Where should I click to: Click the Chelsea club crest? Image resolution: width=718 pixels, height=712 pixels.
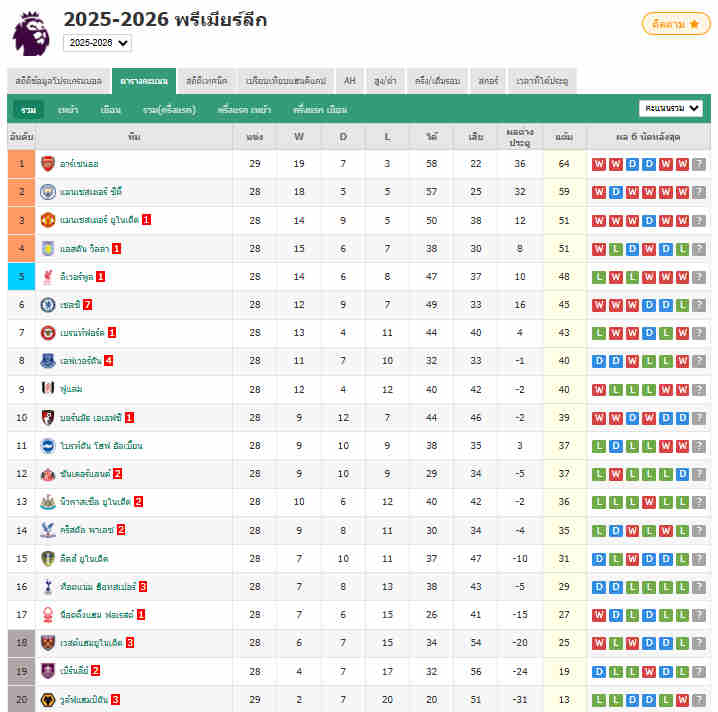pyautogui.click(x=48, y=304)
